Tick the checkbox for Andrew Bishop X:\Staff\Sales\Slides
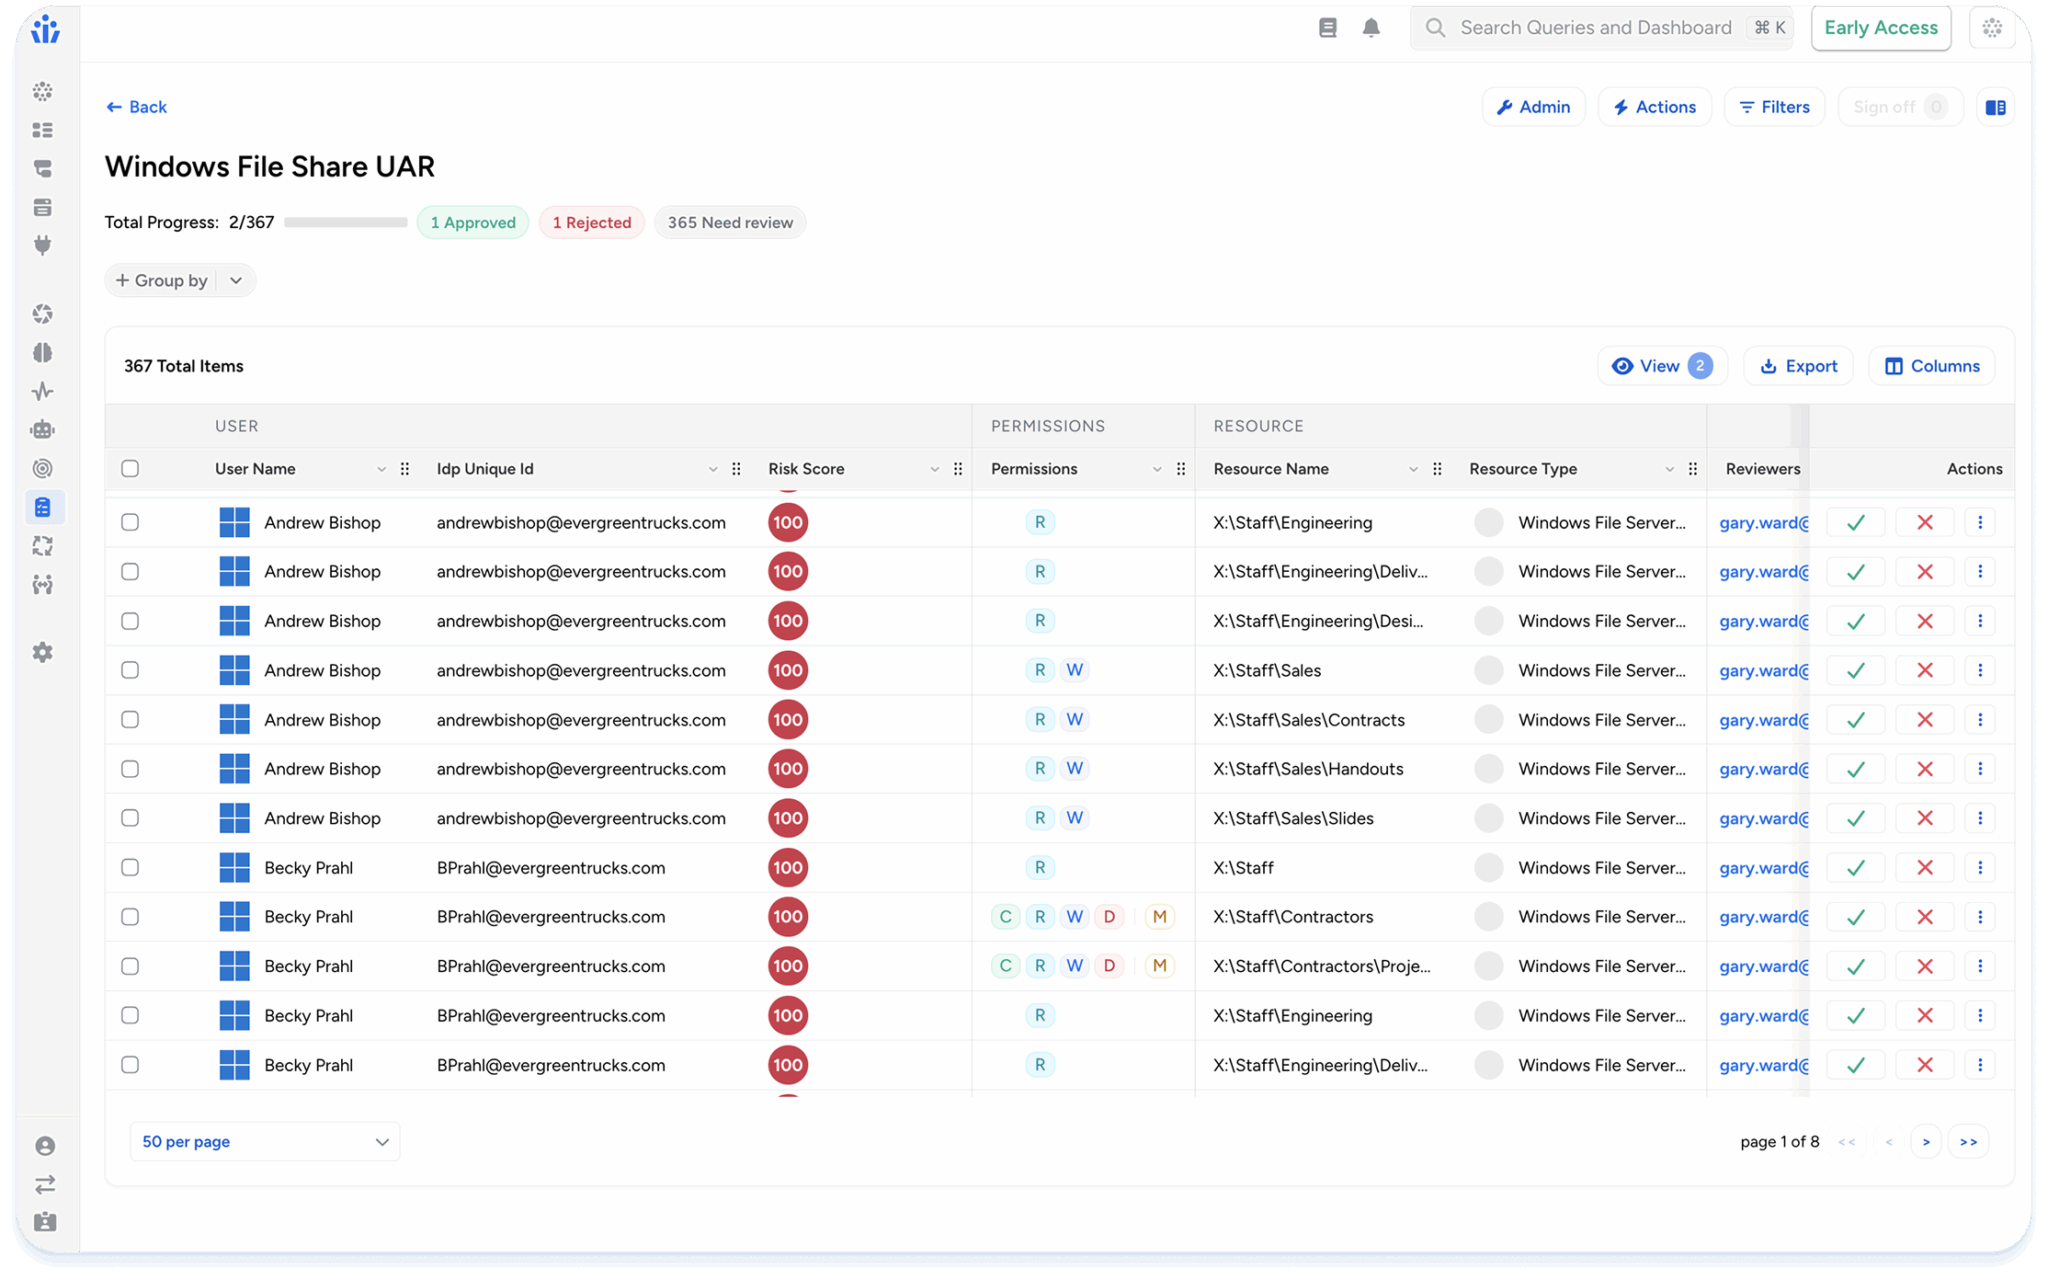Image resolution: width=2048 pixels, height=1280 pixels. click(x=130, y=818)
